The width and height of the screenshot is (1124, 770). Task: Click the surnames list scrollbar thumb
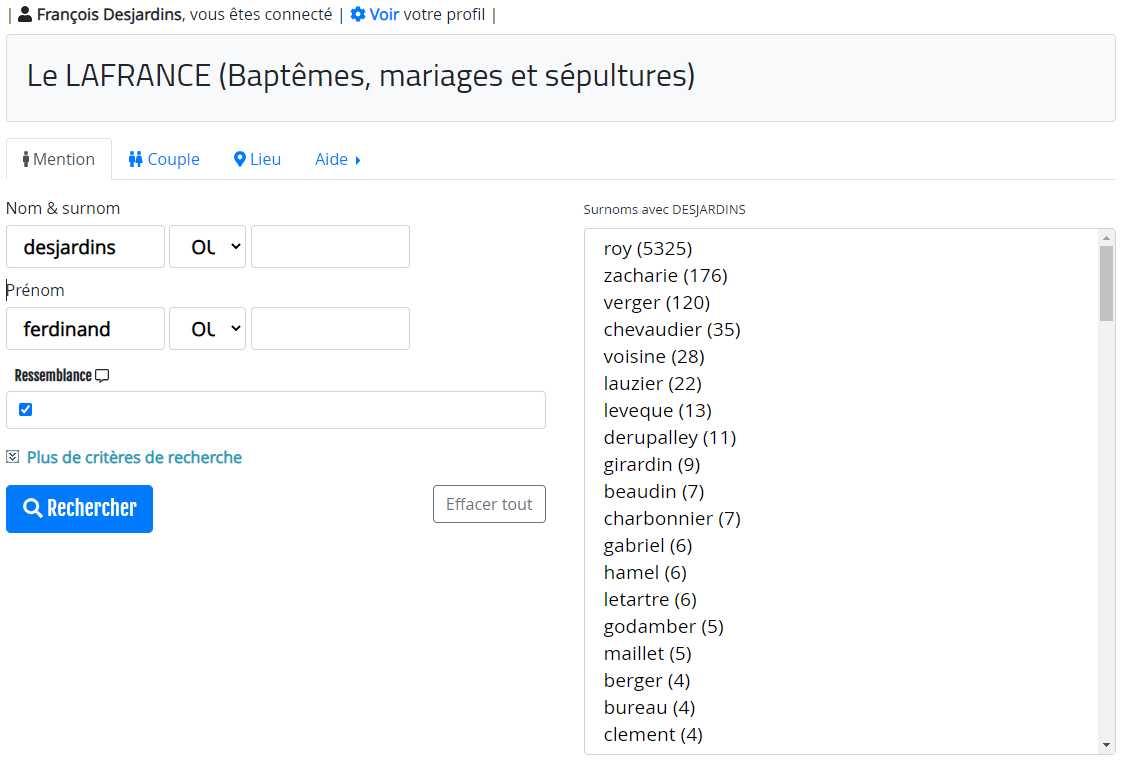[x=1106, y=283]
